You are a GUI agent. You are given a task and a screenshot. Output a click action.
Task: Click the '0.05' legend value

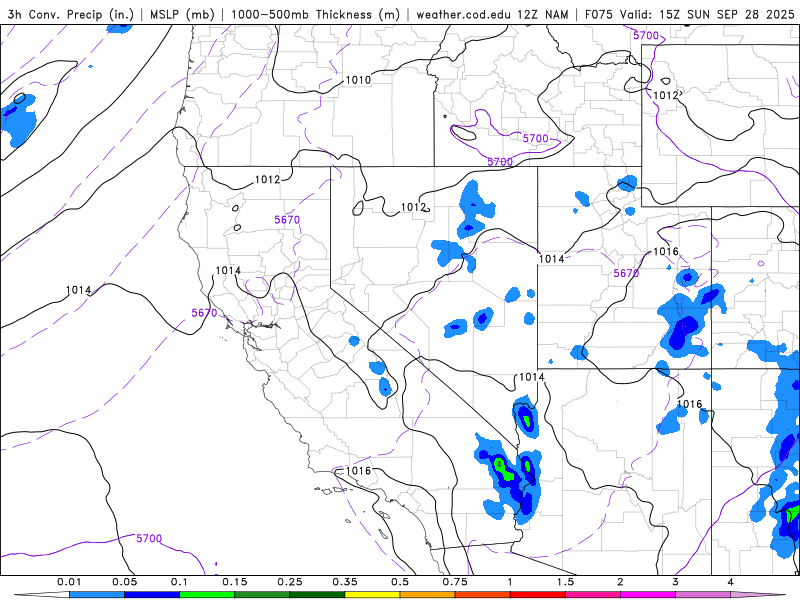[124, 582]
